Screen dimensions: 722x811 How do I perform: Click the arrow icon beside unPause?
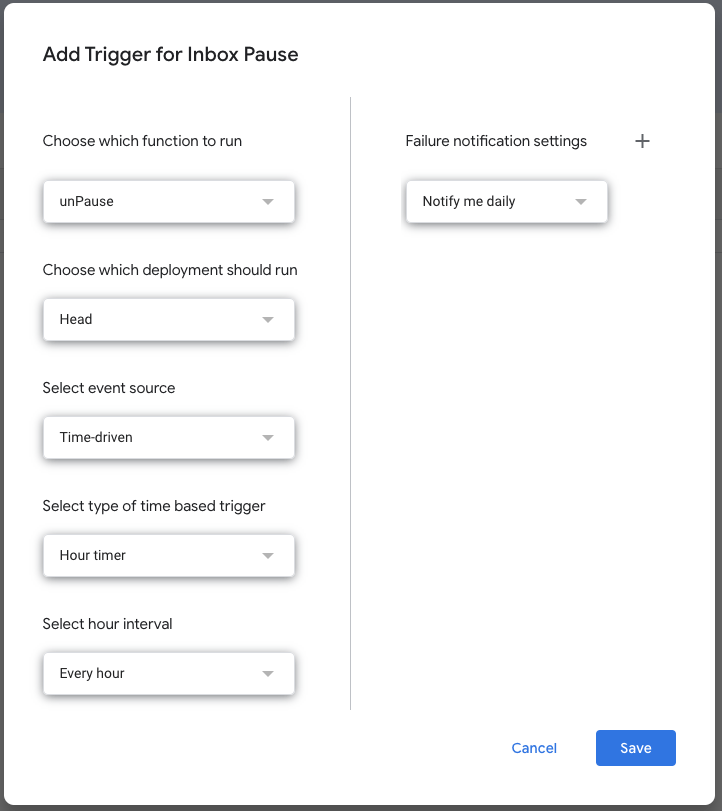pyautogui.click(x=267, y=202)
